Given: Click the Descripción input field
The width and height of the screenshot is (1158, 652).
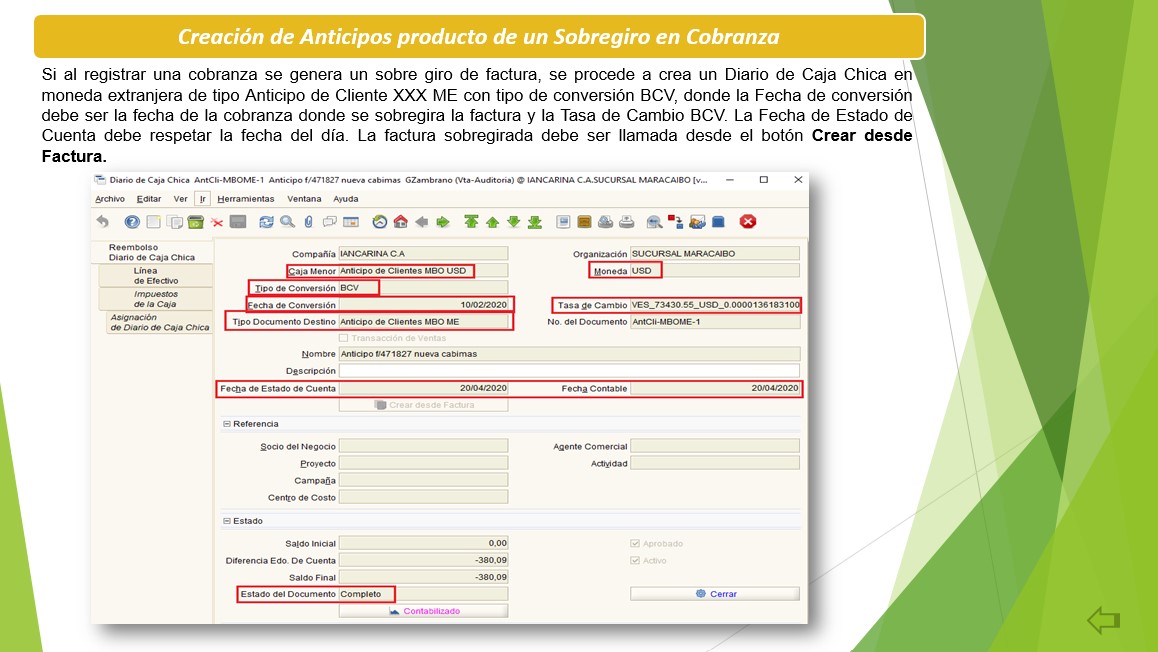Looking at the screenshot, I should click(569, 371).
